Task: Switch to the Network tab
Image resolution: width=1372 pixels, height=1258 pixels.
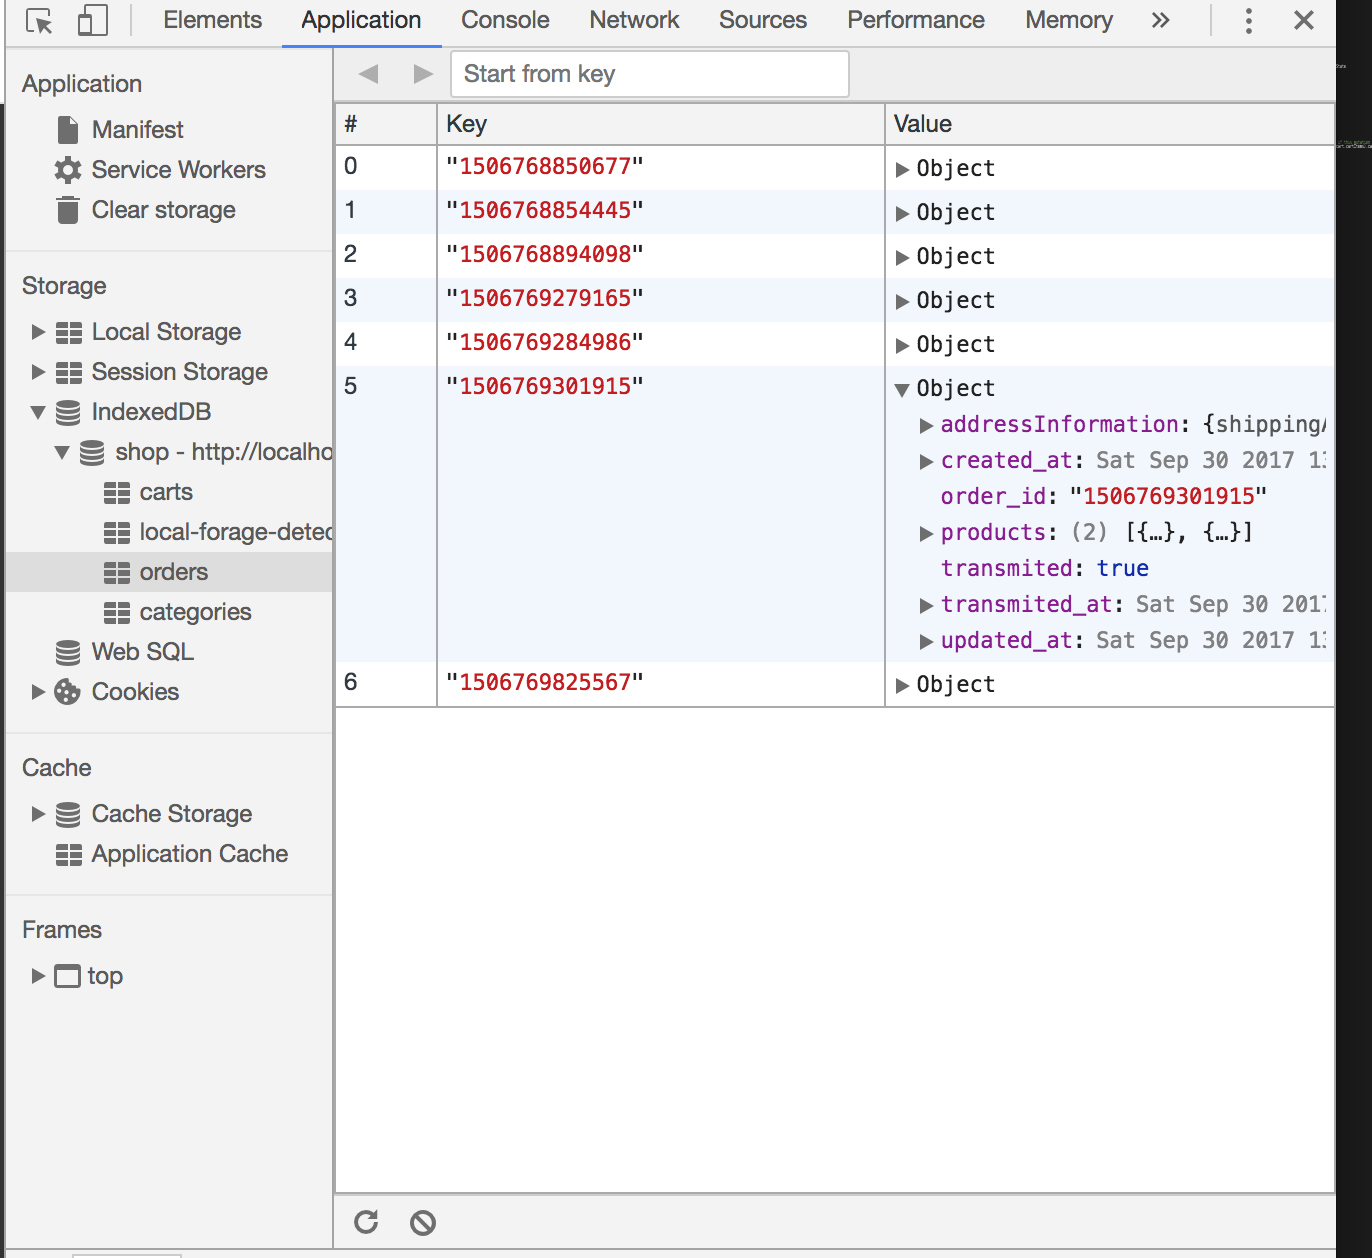Action: 633,21
